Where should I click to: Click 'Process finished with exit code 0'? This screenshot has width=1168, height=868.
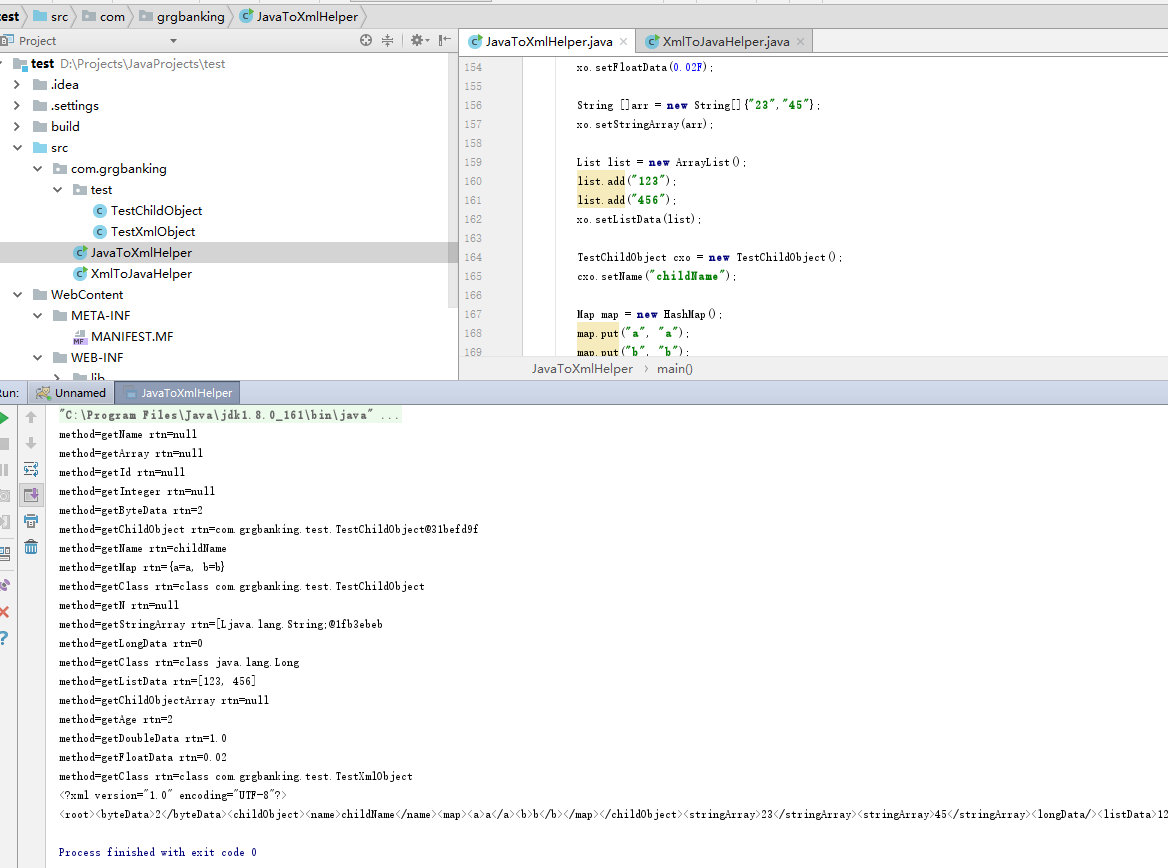[158, 852]
